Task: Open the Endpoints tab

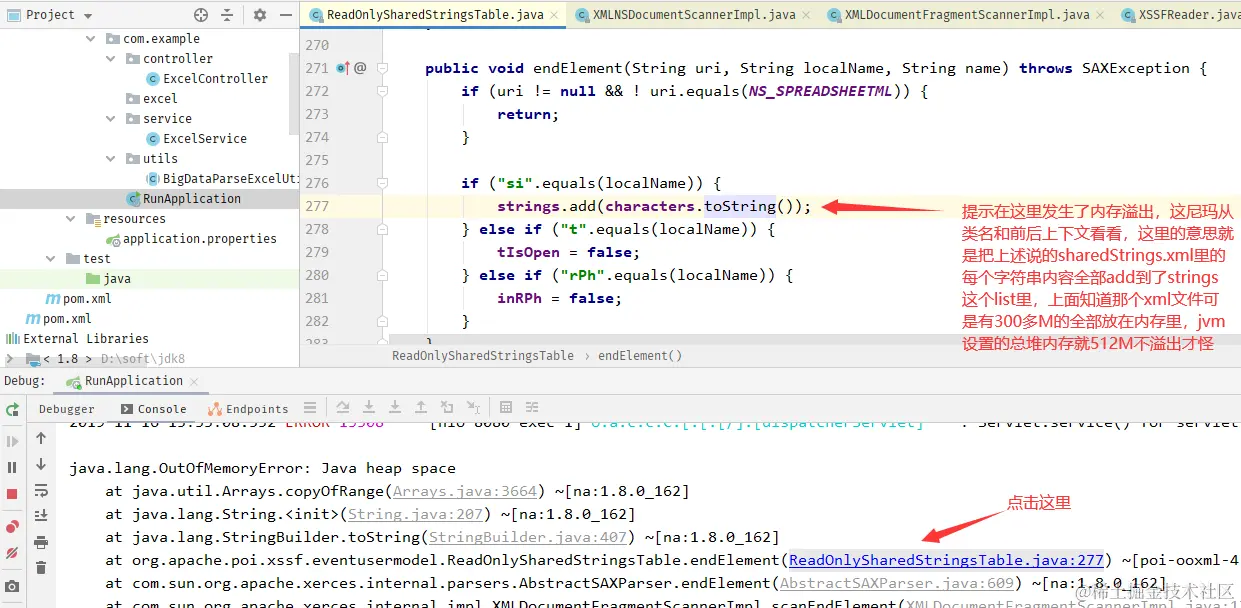Action: tap(248, 409)
